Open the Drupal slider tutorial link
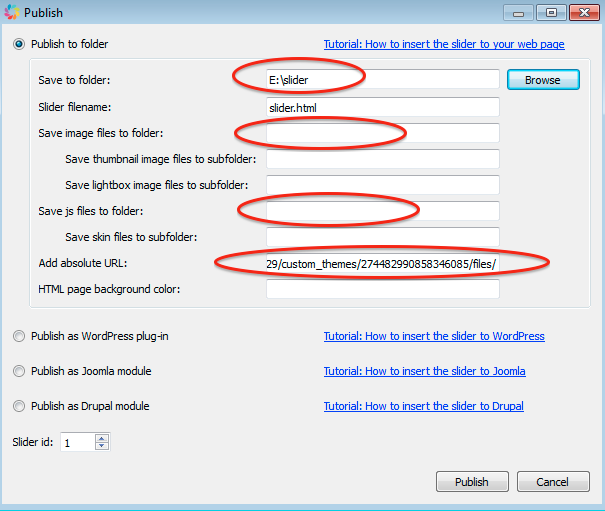This screenshot has height=511, width=605. tap(424, 406)
